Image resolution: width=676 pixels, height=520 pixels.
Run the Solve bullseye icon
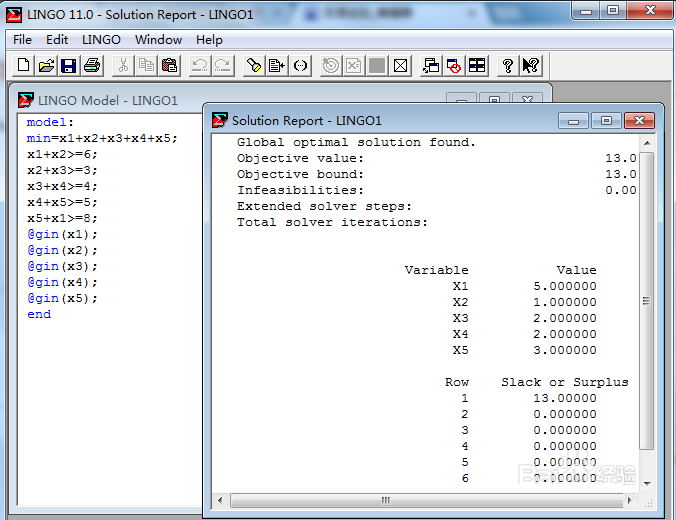pos(331,66)
